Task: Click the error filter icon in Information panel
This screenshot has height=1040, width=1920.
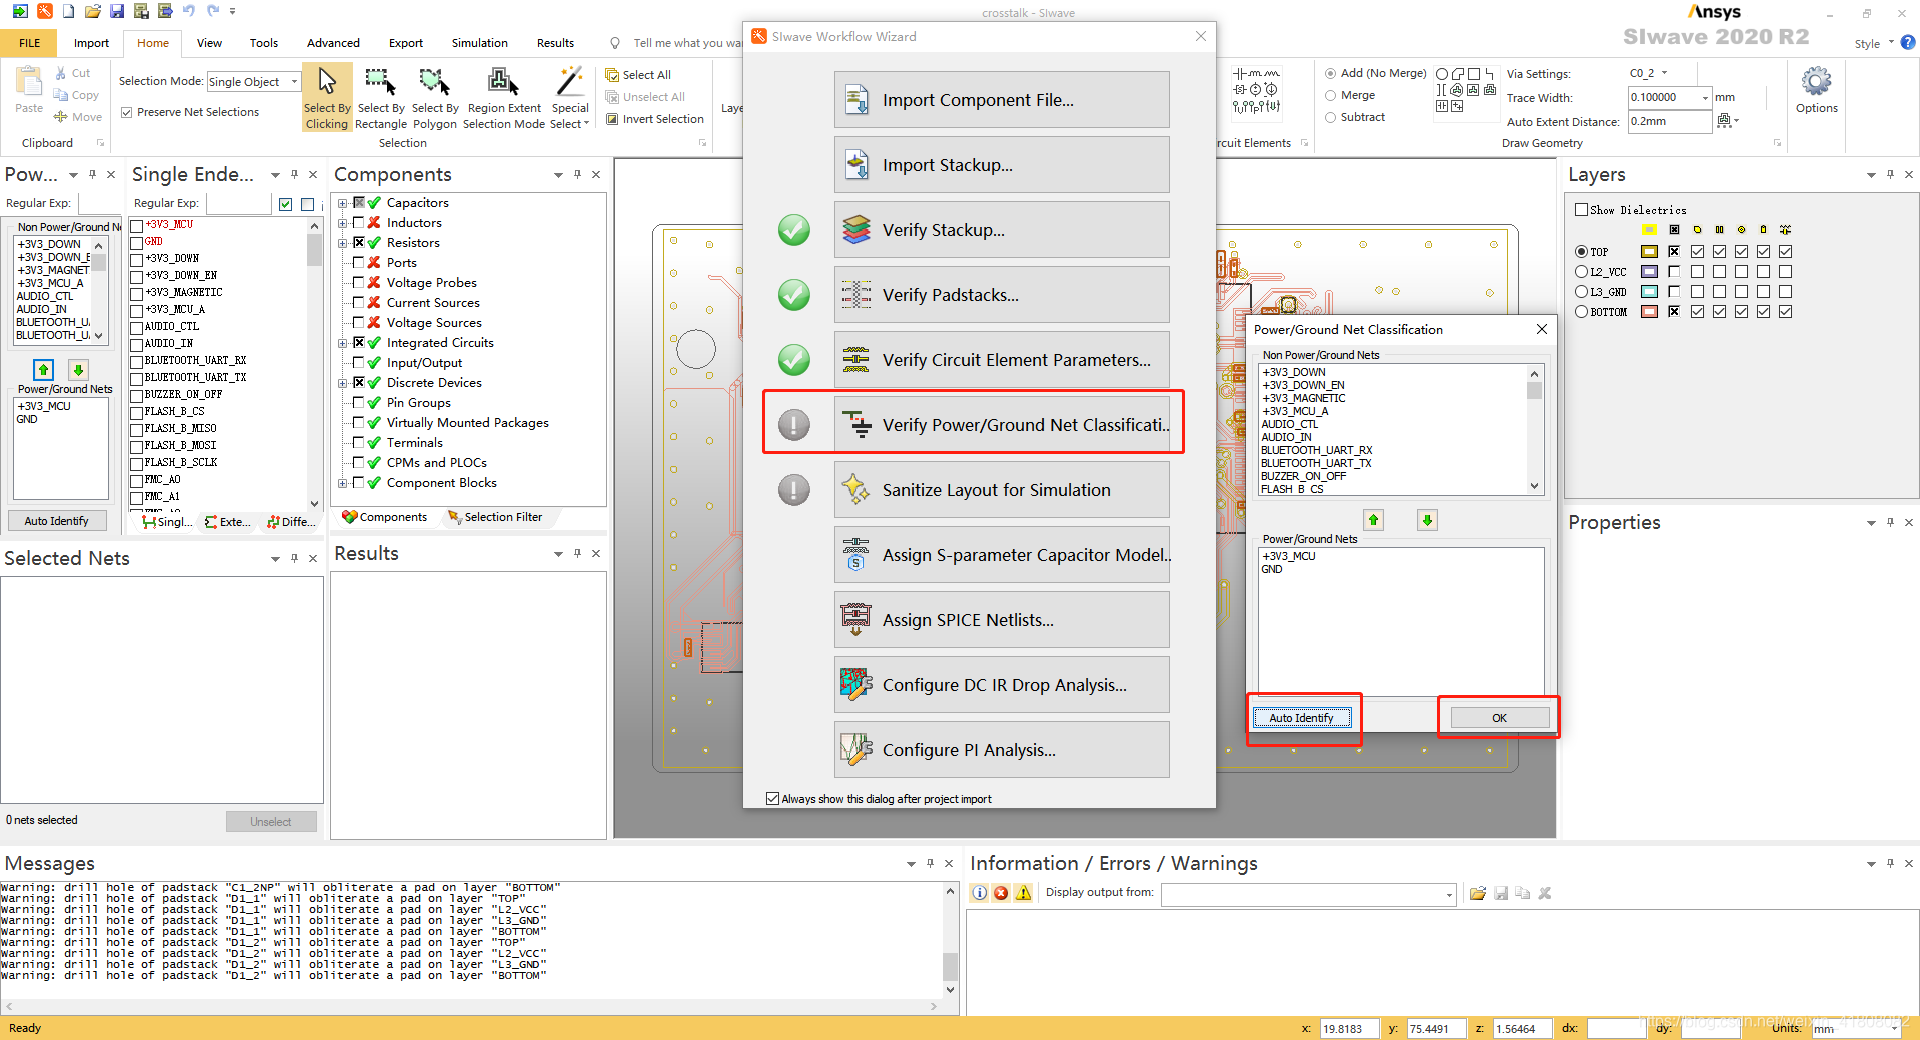Action: (x=1001, y=893)
